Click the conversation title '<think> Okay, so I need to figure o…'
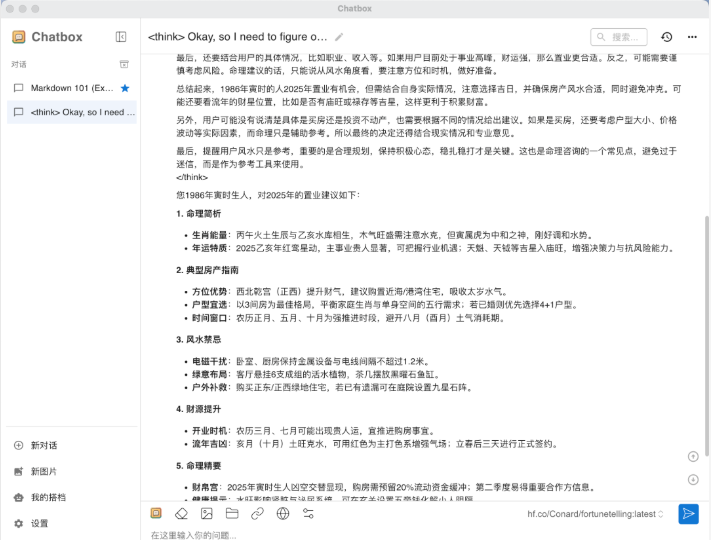The image size is (711, 540). pos(237,37)
